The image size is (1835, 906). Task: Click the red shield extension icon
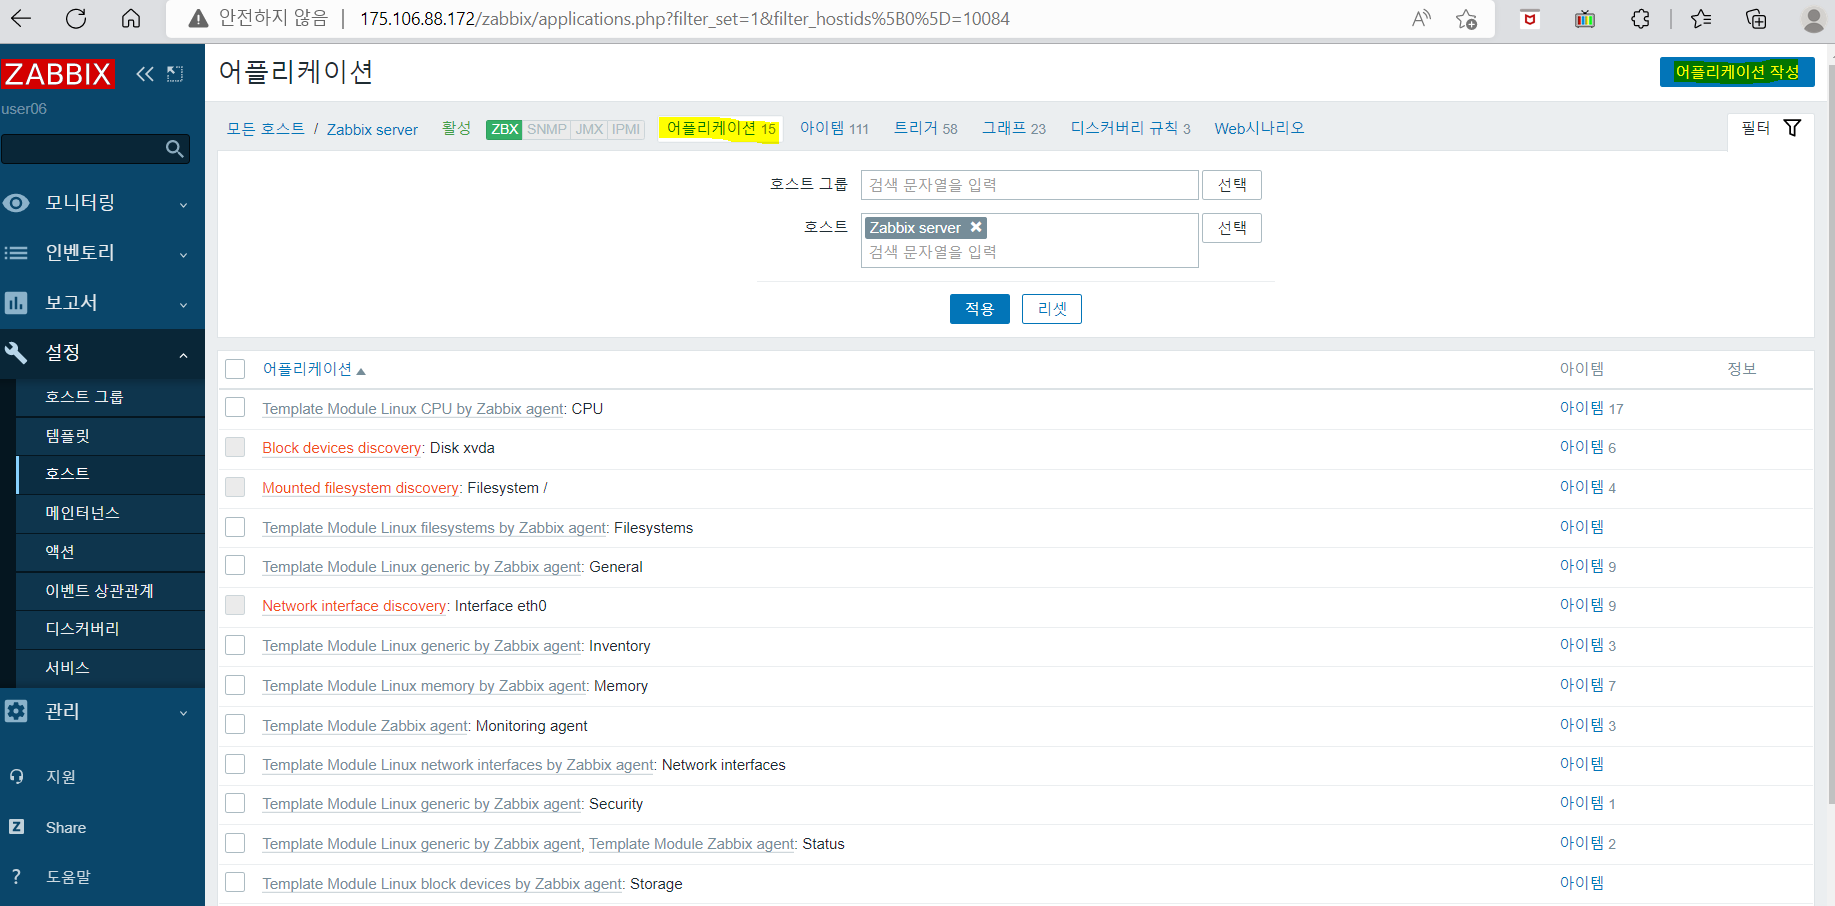pyautogui.click(x=1529, y=18)
